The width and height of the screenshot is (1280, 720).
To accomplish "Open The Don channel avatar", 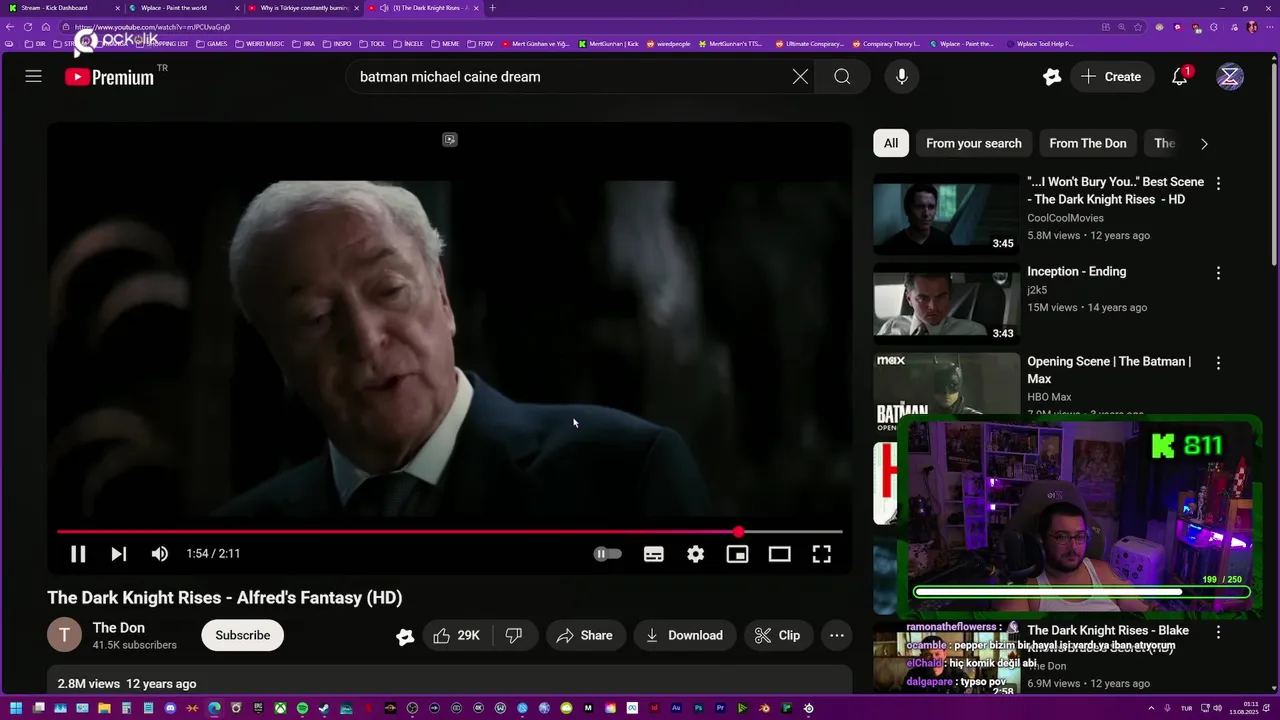I will [64, 635].
